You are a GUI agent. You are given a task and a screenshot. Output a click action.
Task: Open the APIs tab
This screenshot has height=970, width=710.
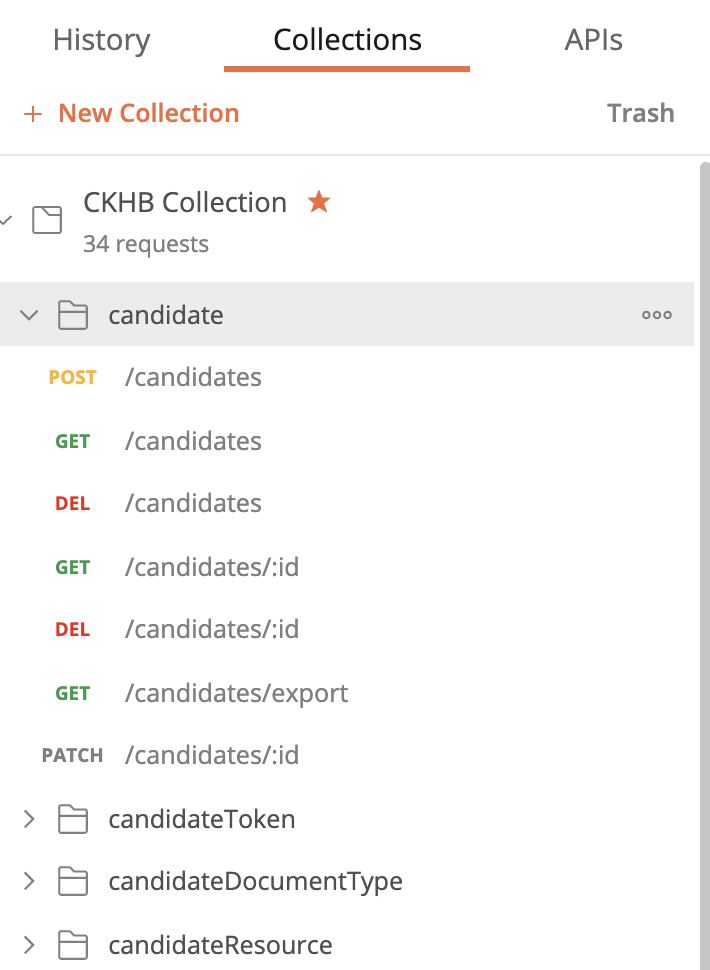594,40
